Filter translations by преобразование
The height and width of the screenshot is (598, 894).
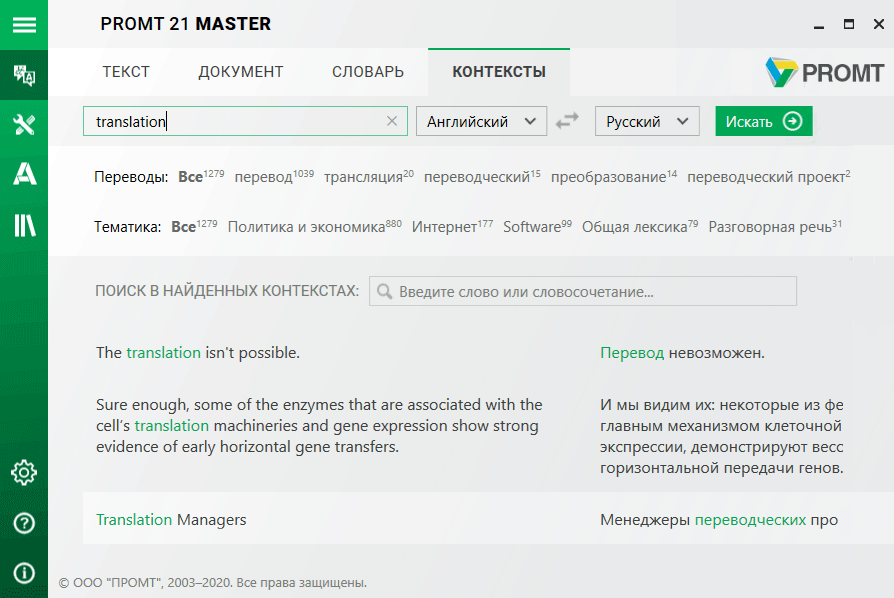[x=614, y=176]
